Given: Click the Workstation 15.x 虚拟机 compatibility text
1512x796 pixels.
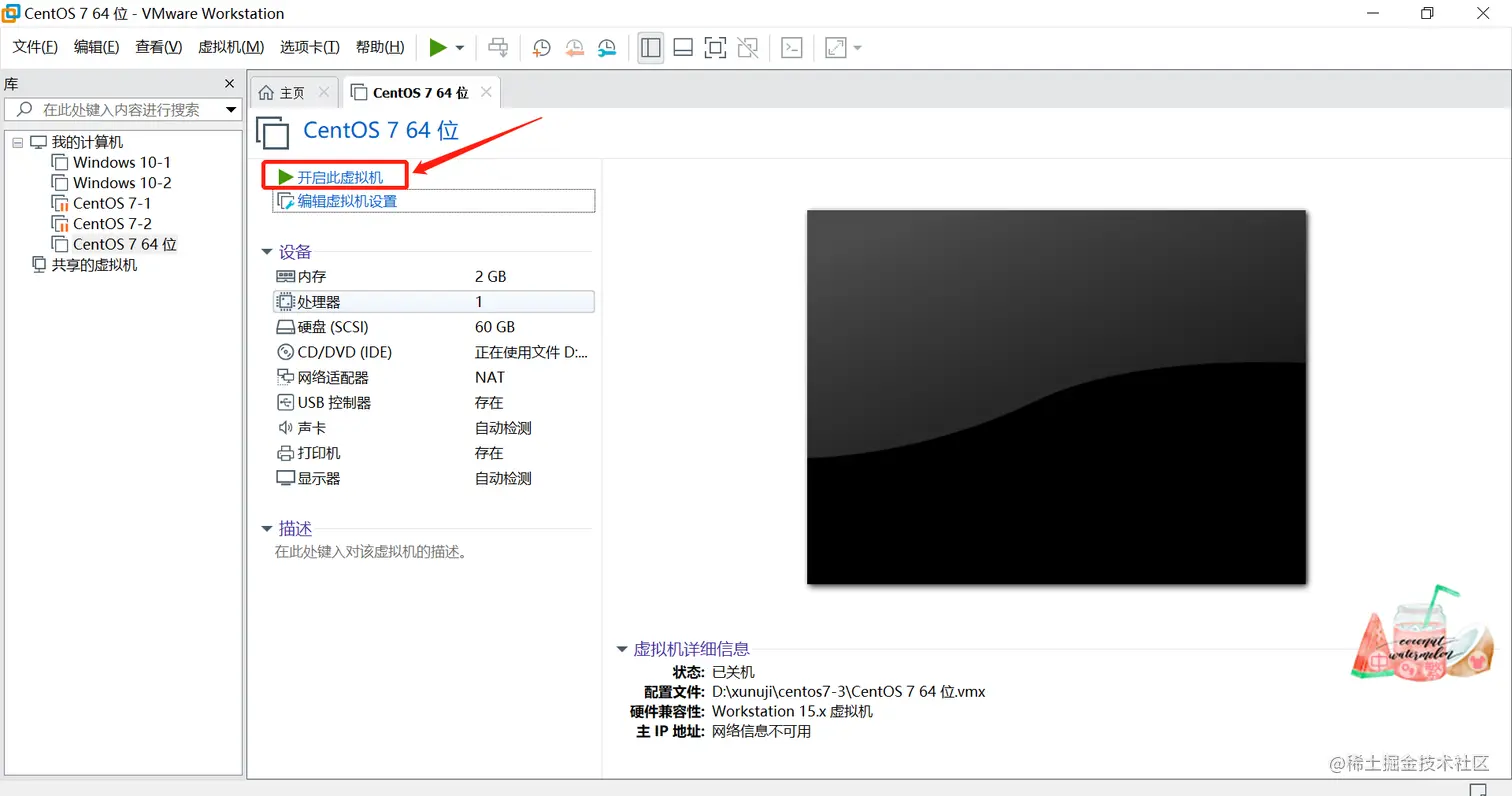Looking at the screenshot, I should tap(792, 711).
